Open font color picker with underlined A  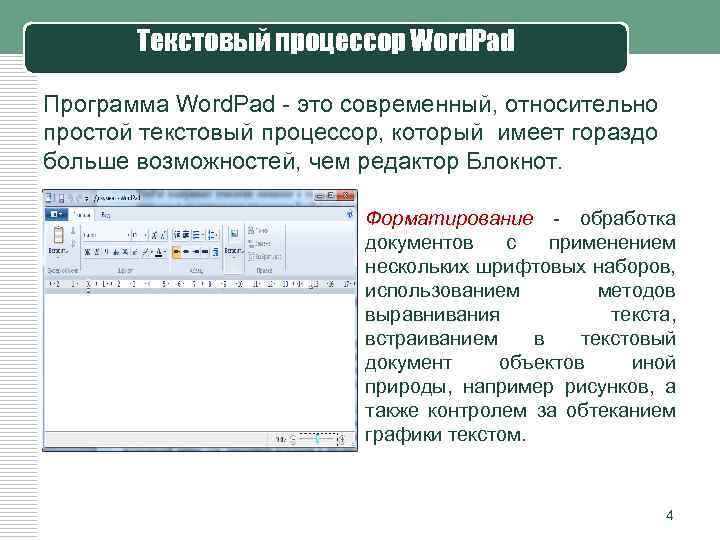160,252
